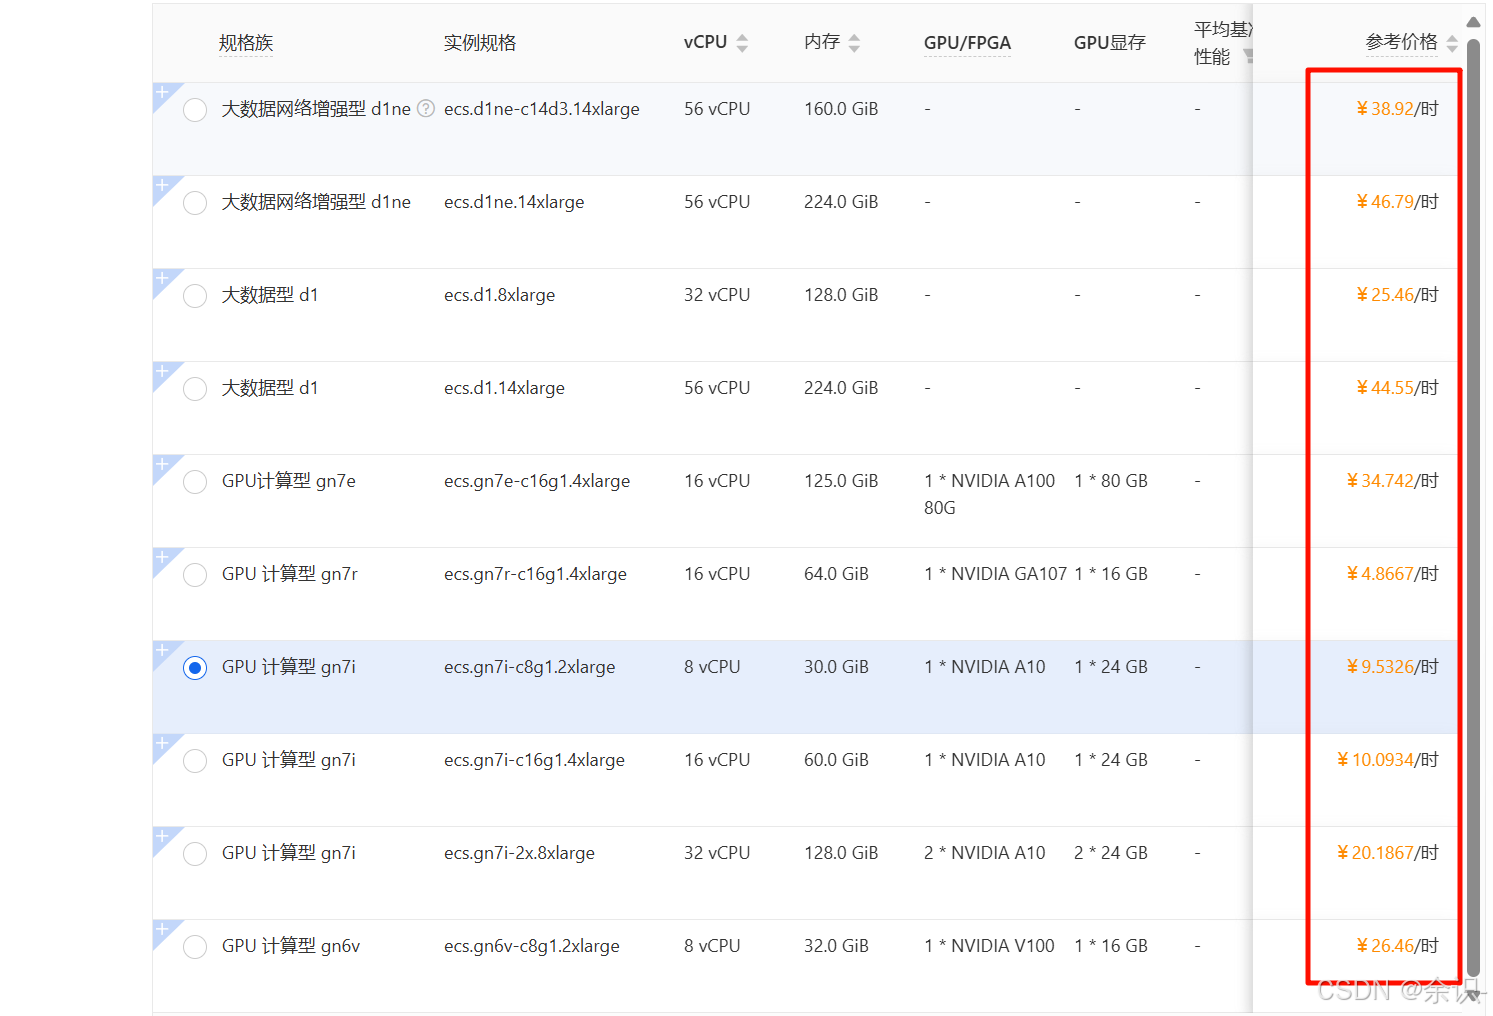The width and height of the screenshot is (1493, 1016).
Task: Click 1 * NVIDIA A100 80G cell
Action: [990, 494]
